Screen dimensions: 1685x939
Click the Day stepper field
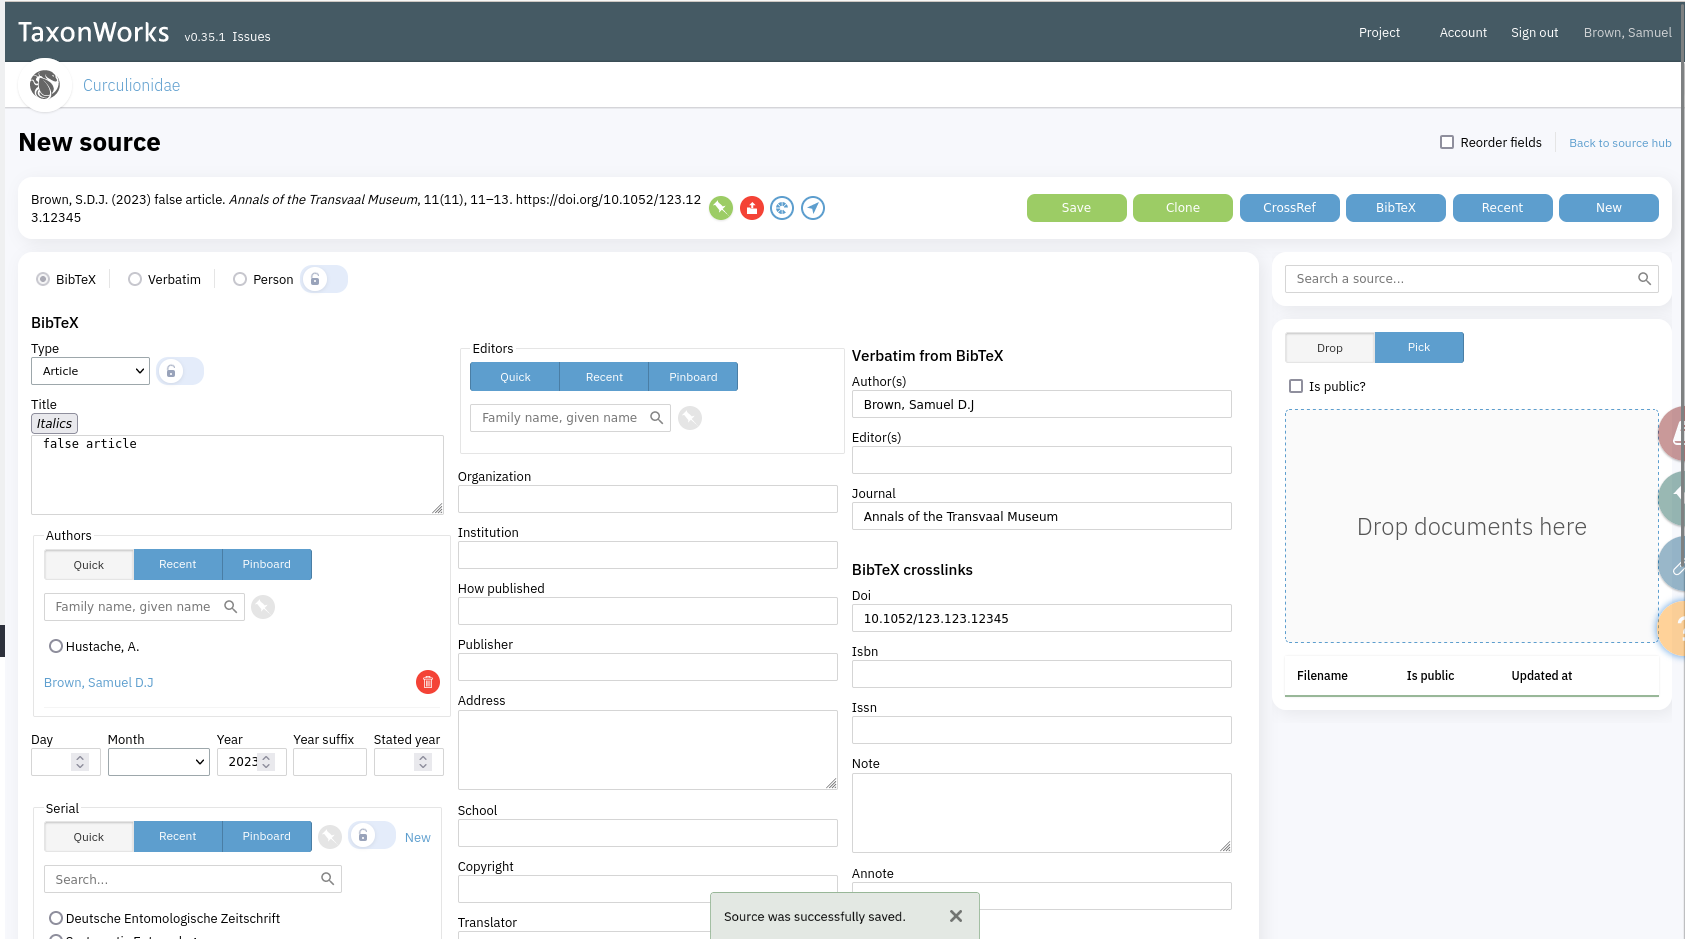coord(66,762)
